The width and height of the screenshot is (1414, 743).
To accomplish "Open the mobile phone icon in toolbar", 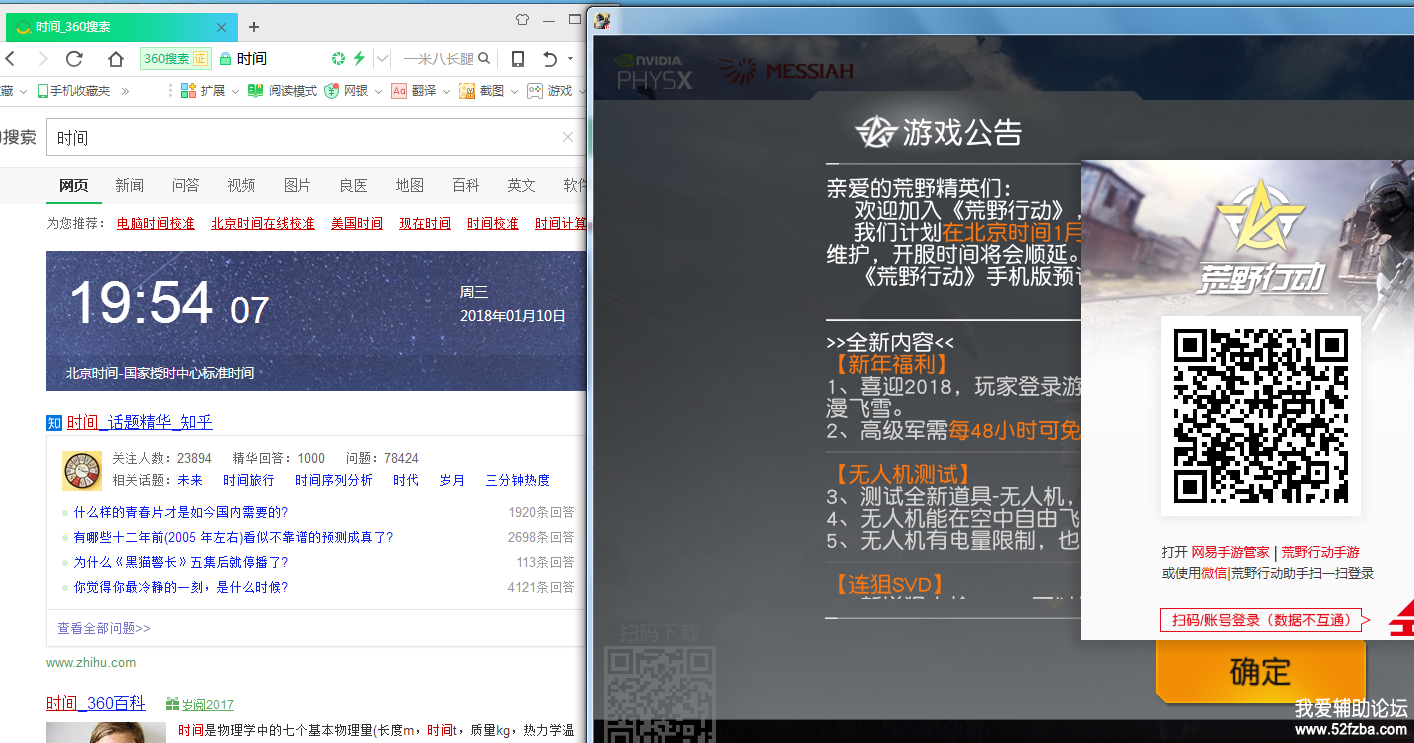I will [x=518, y=59].
